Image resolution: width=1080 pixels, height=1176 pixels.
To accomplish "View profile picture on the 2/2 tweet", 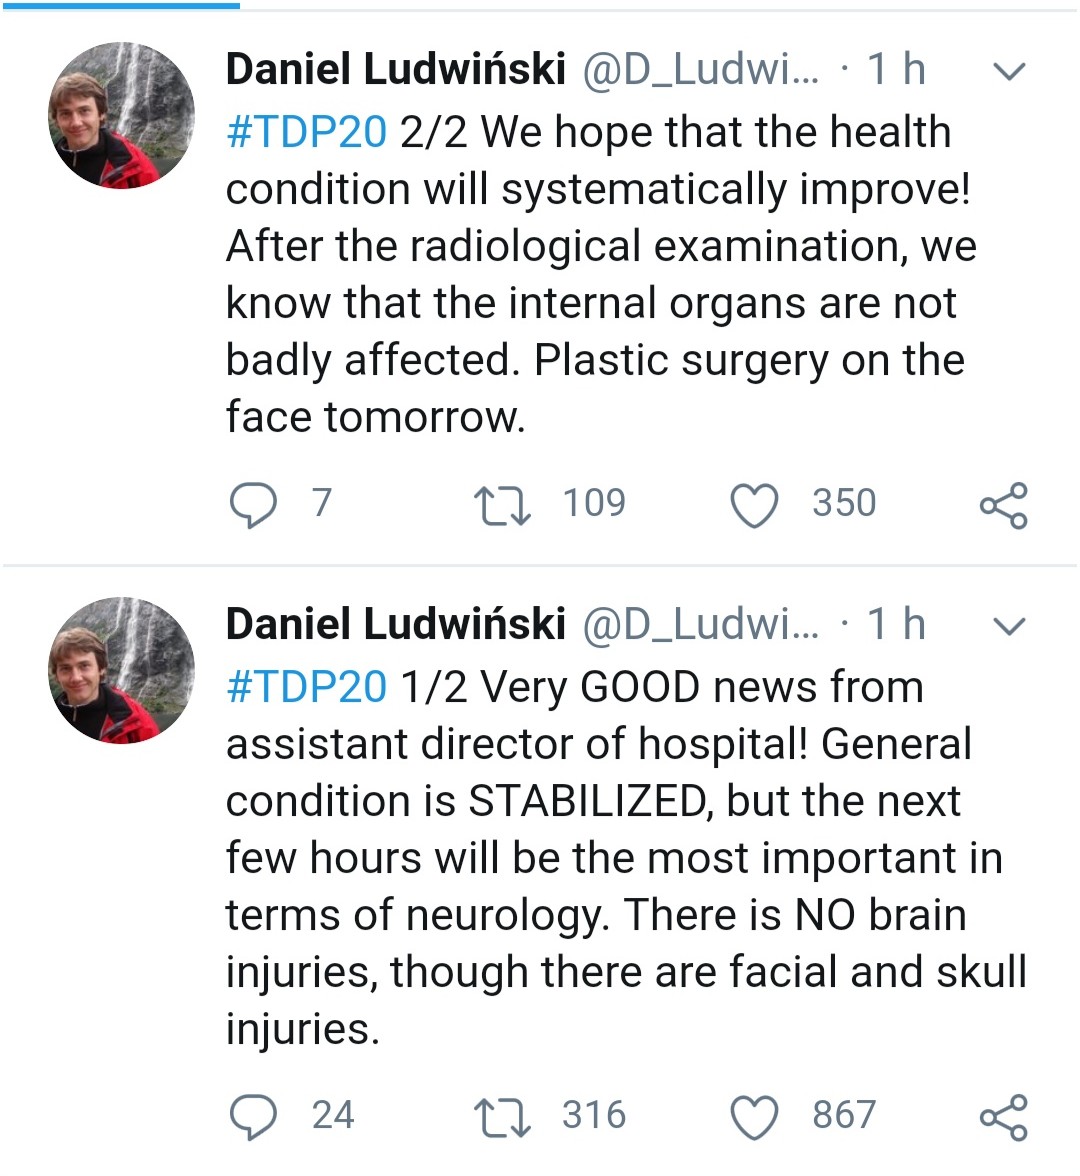I will (x=122, y=116).
